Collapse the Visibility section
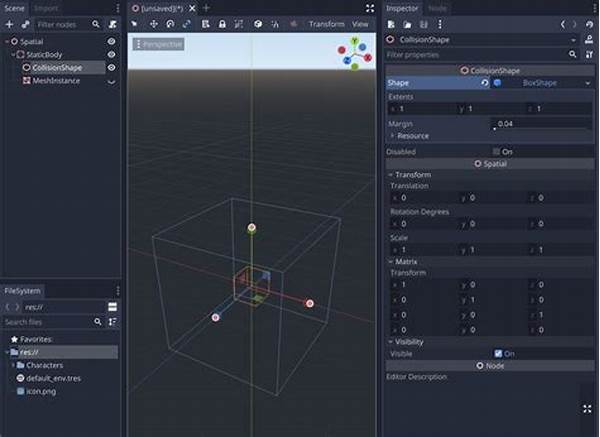 (391, 342)
